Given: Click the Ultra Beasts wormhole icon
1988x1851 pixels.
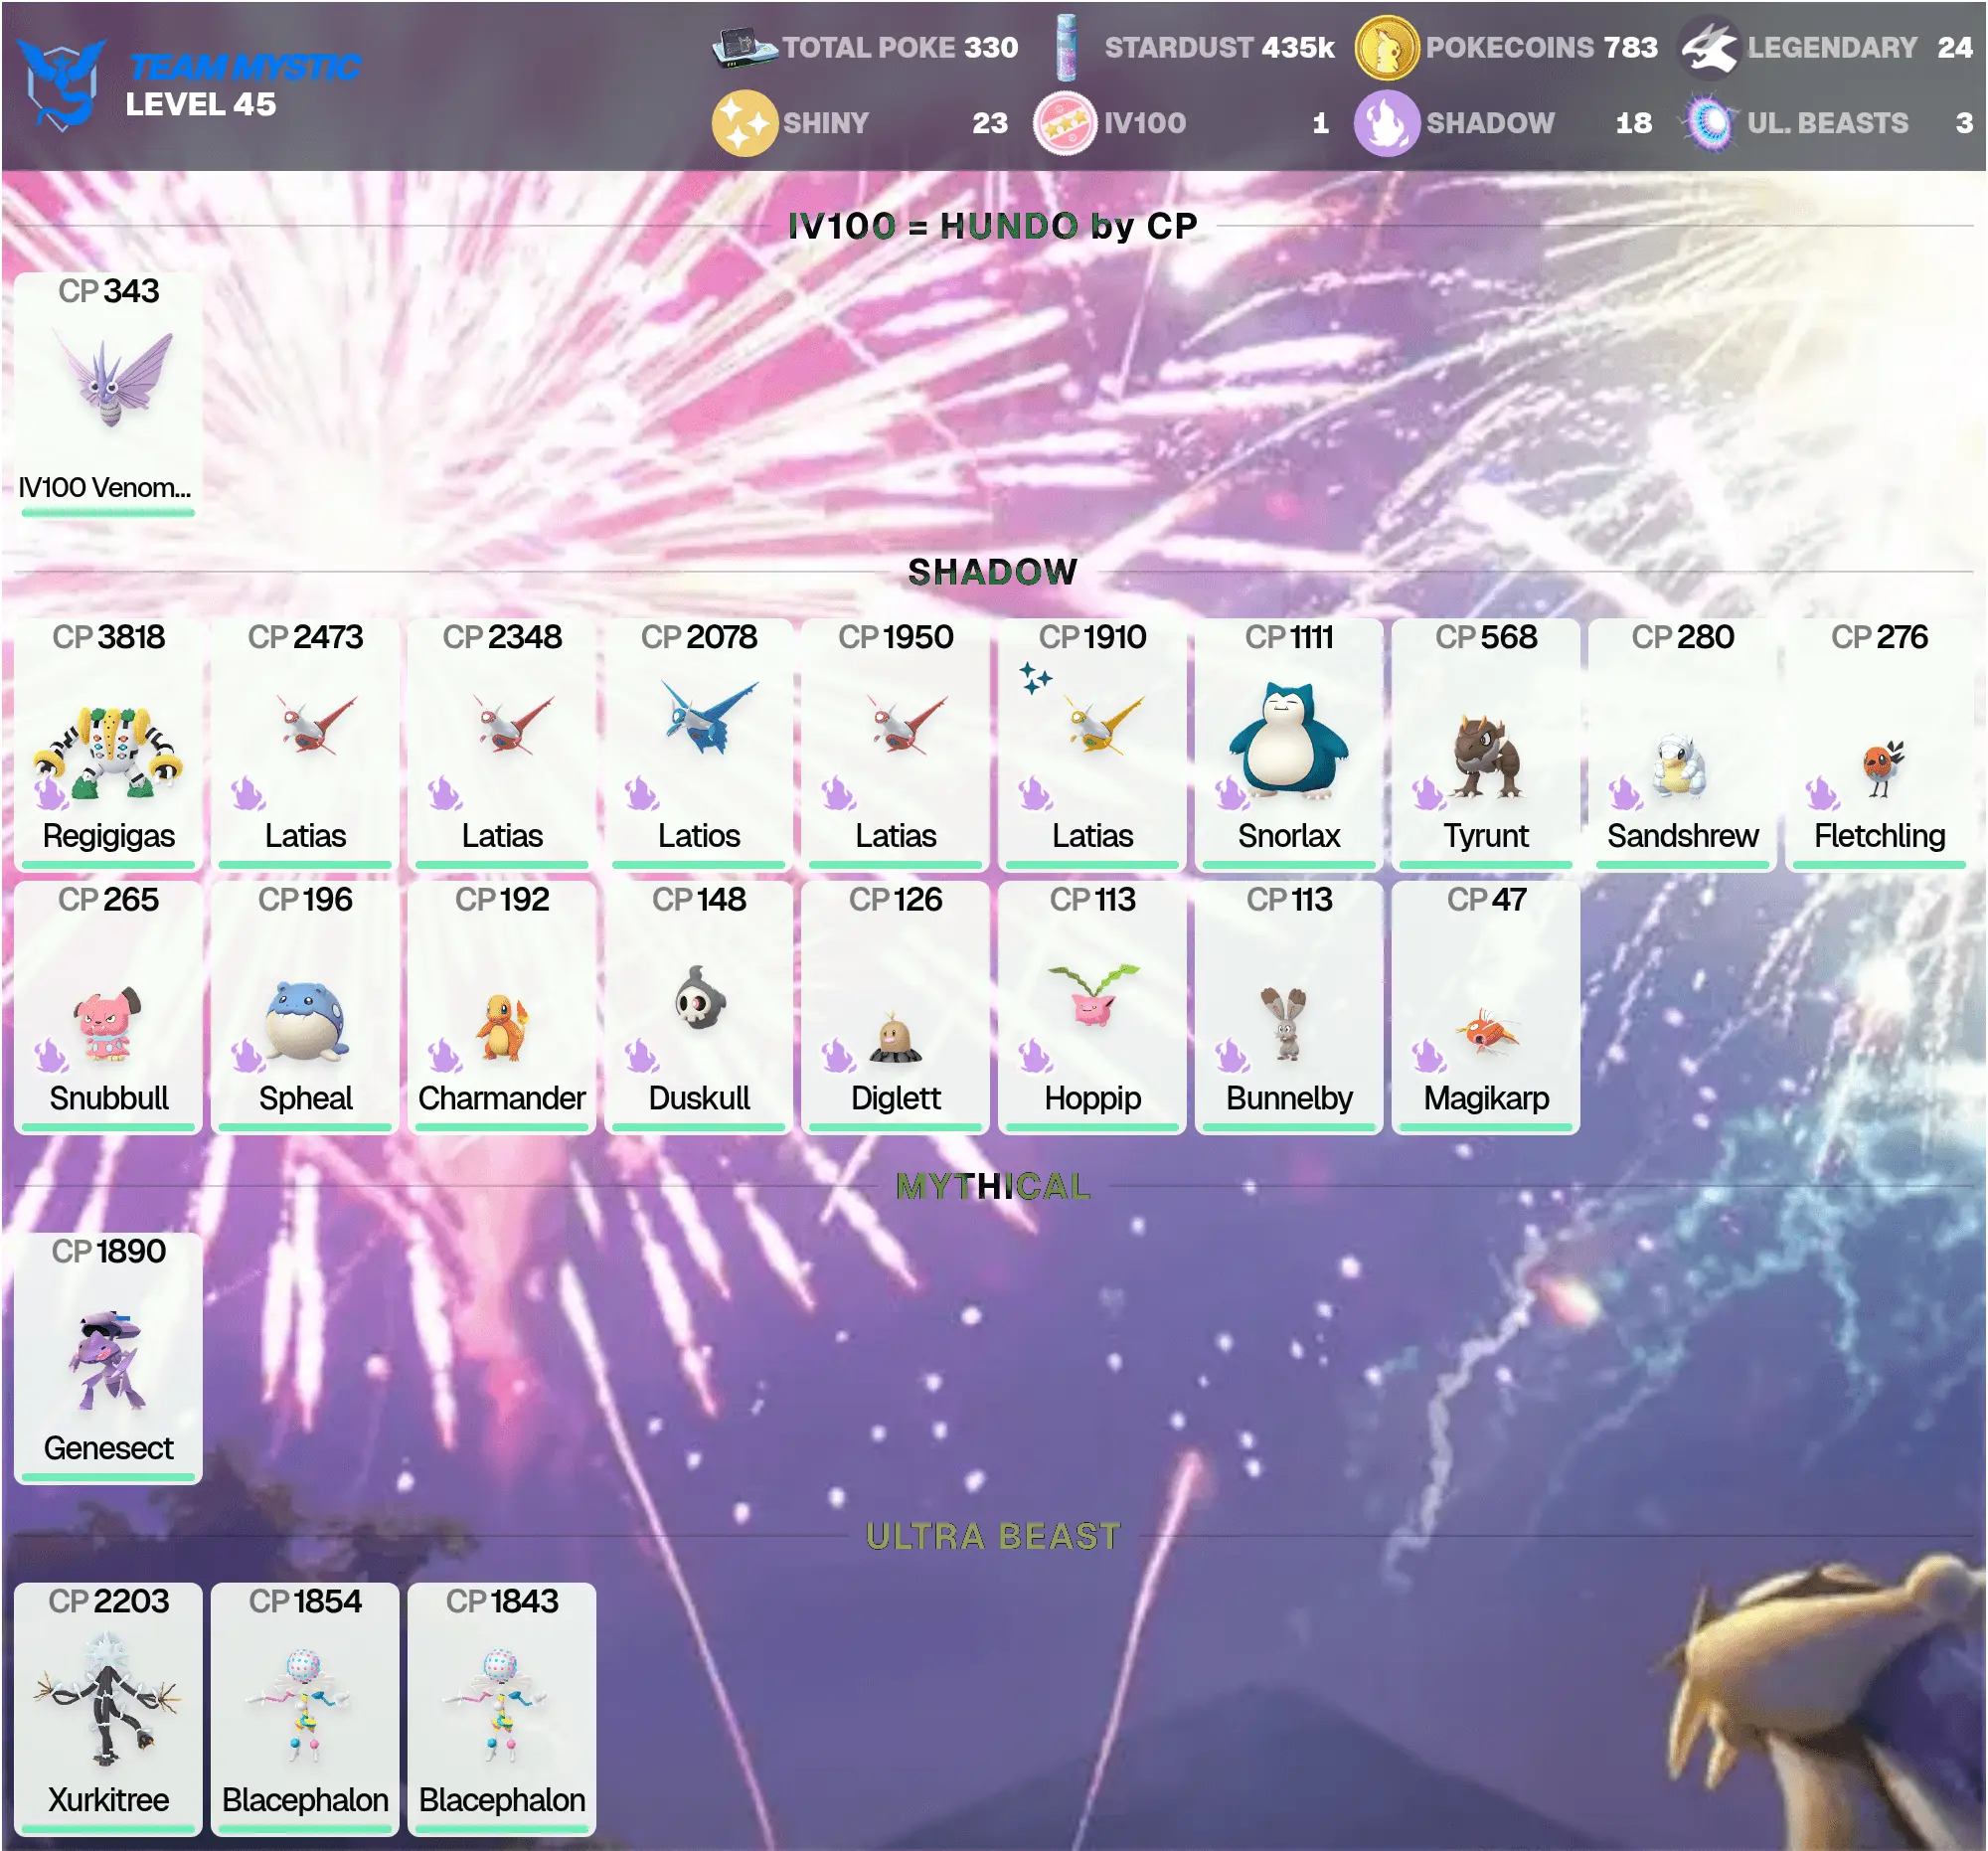Looking at the screenshot, I should [x=1711, y=123].
